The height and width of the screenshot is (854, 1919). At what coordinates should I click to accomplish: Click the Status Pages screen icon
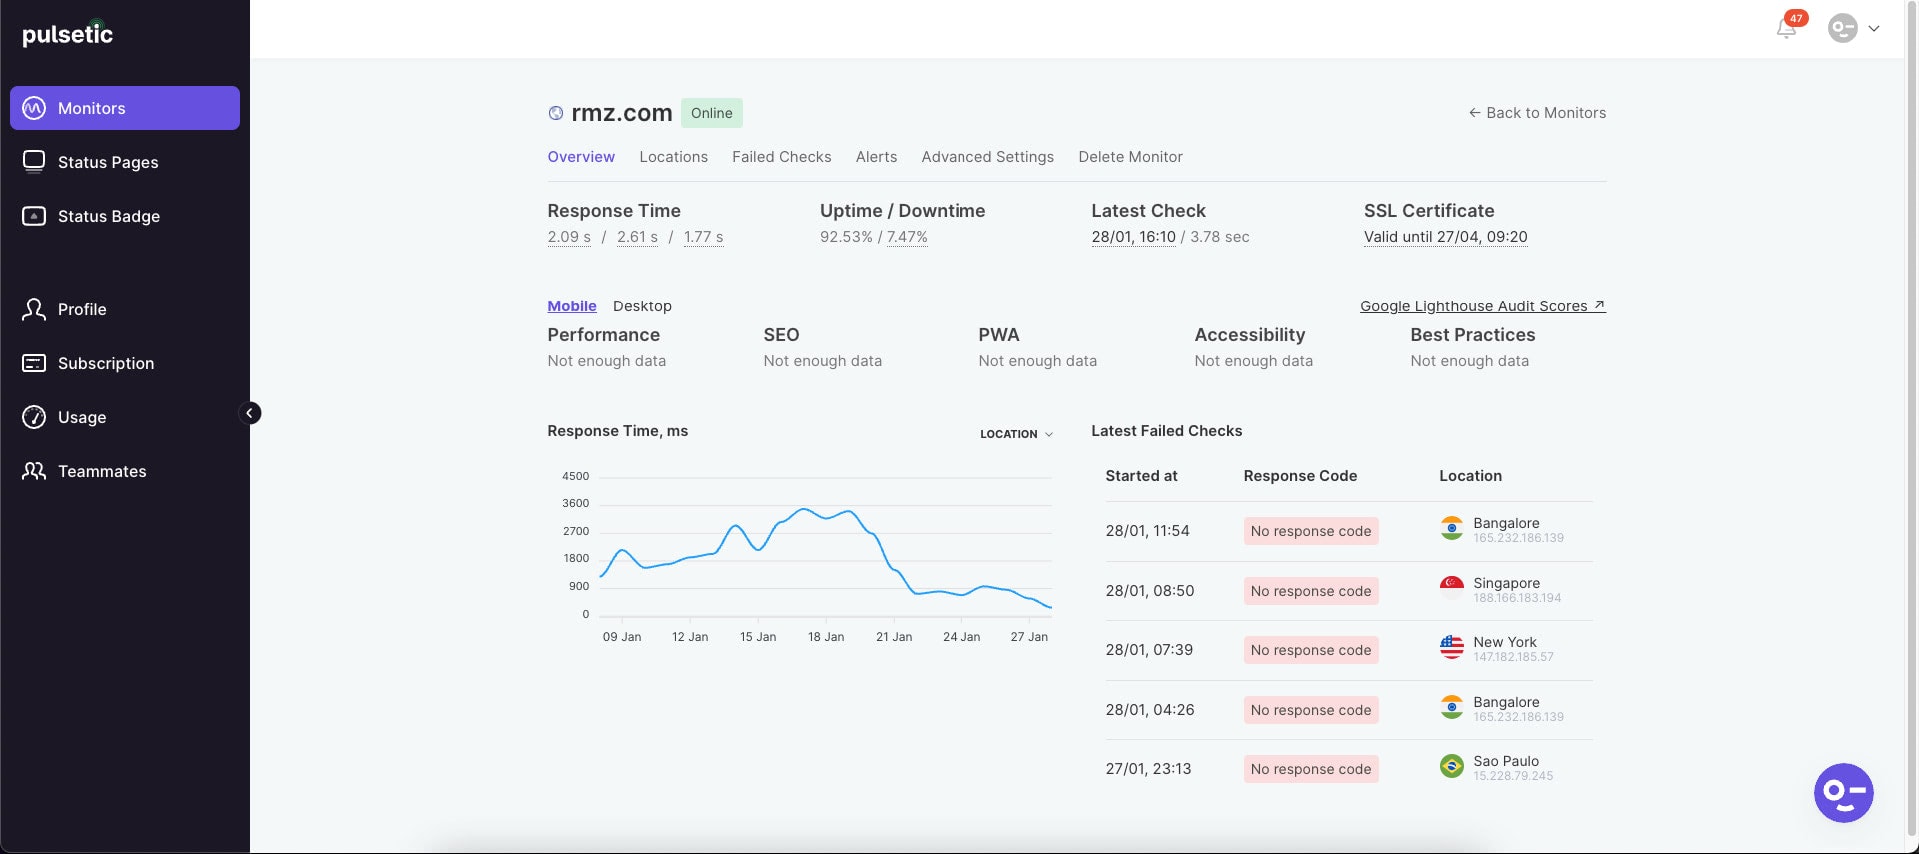click(34, 162)
